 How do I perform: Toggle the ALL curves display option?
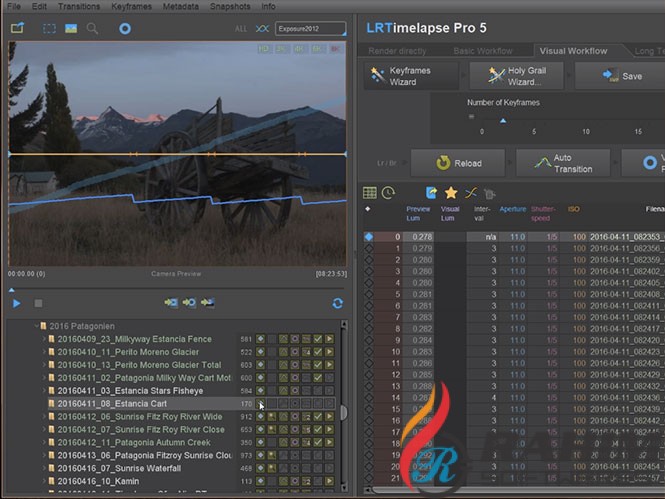tap(240, 29)
